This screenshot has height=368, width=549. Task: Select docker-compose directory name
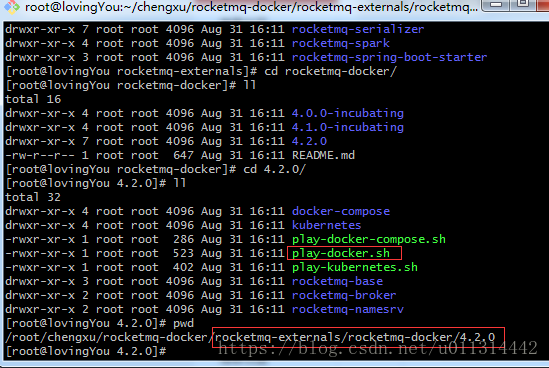tap(341, 211)
